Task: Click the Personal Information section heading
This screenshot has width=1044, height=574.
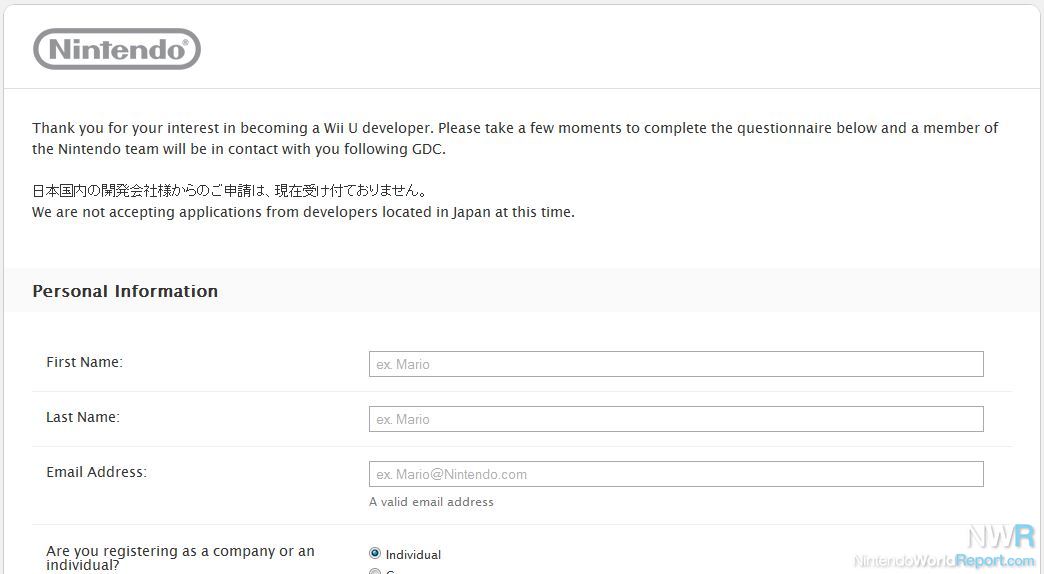Action: coord(125,291)
